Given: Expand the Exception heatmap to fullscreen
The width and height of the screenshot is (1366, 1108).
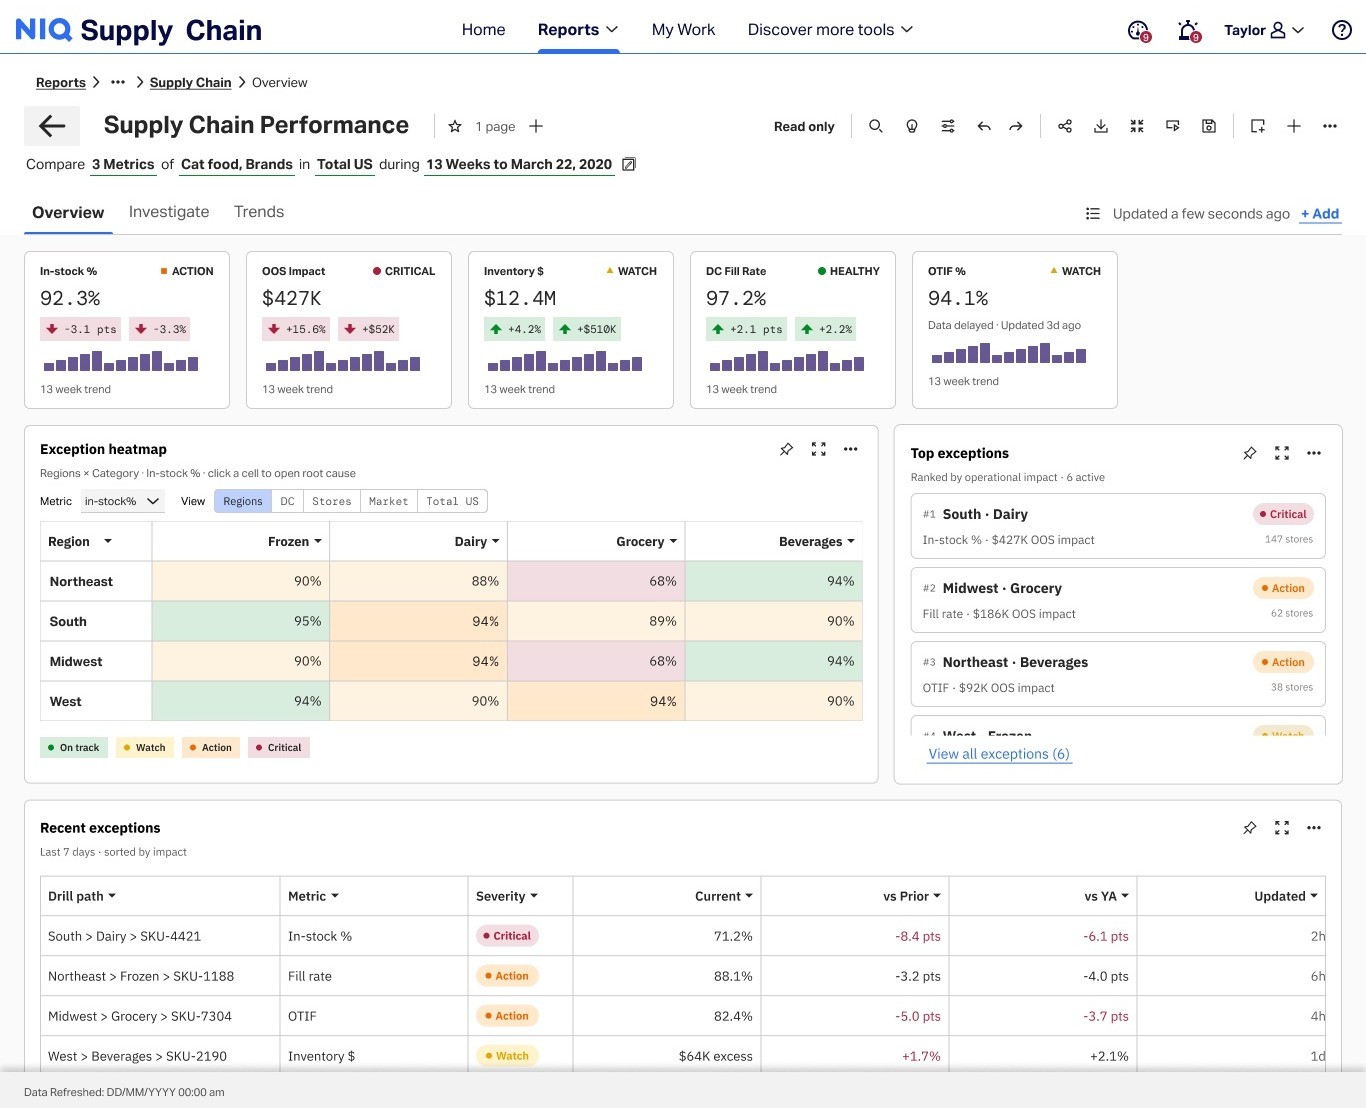Looking at the screenshot, I should pyautogui.click(x=819, y=449).
